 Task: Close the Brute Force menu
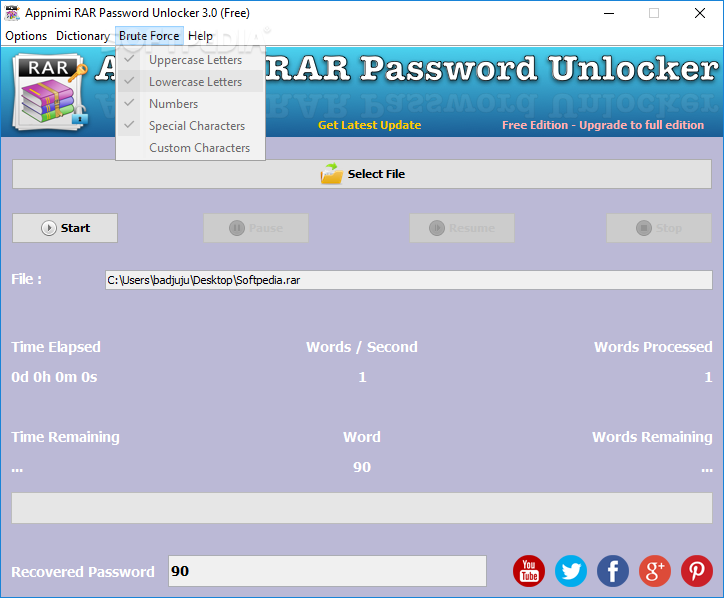pyautogui.click(x=149, y=36)
